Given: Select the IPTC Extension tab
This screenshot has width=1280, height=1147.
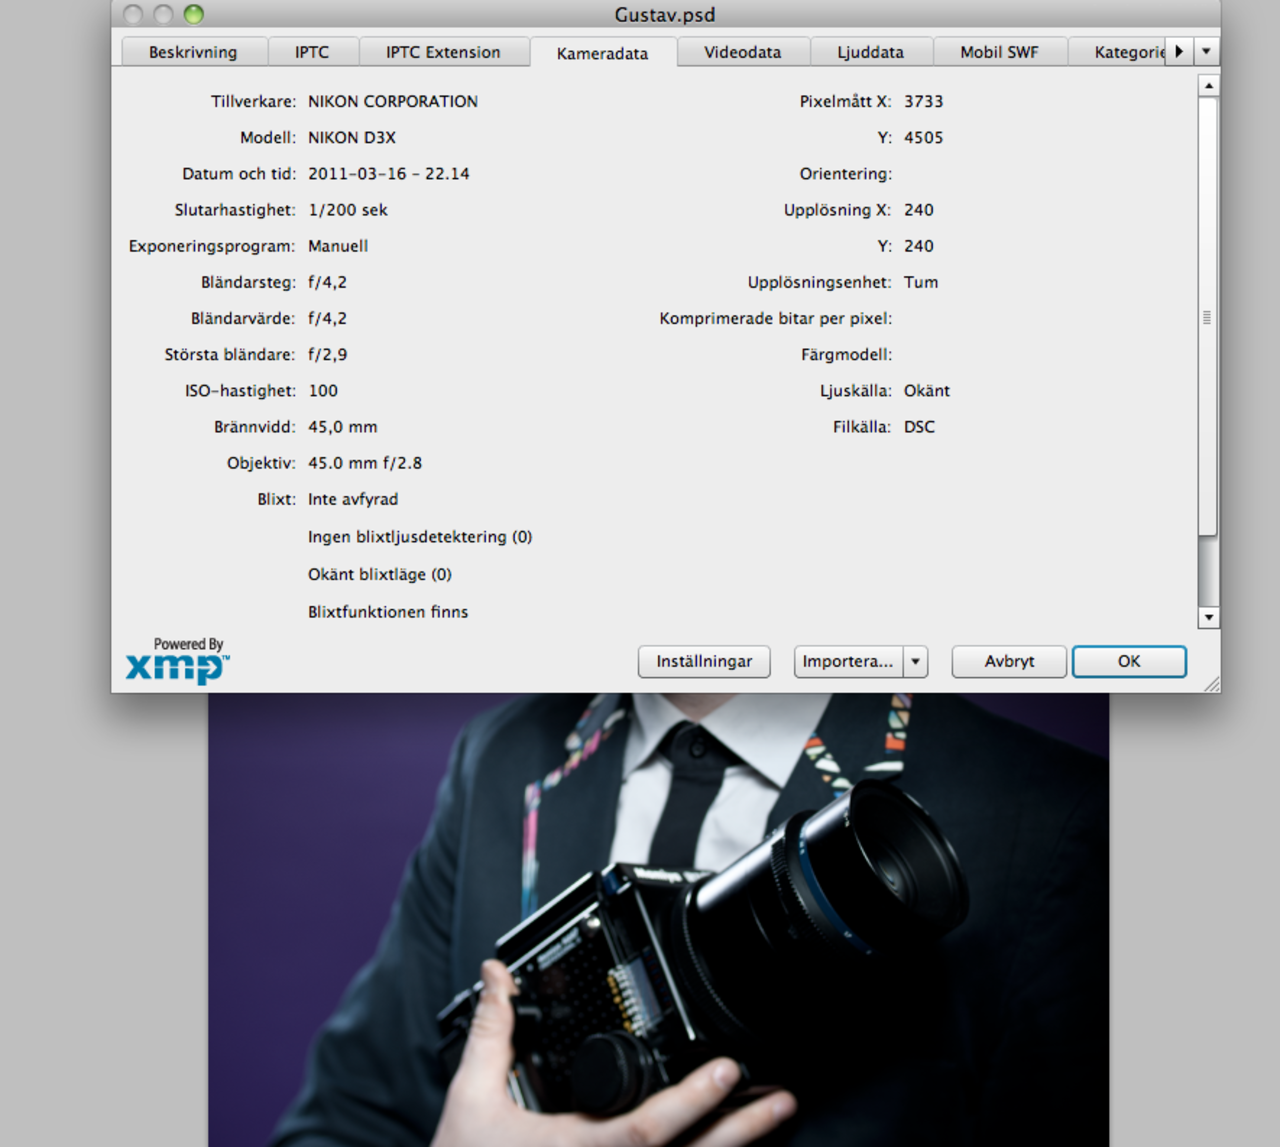Looking at the screenshot, I should (443, 52).
